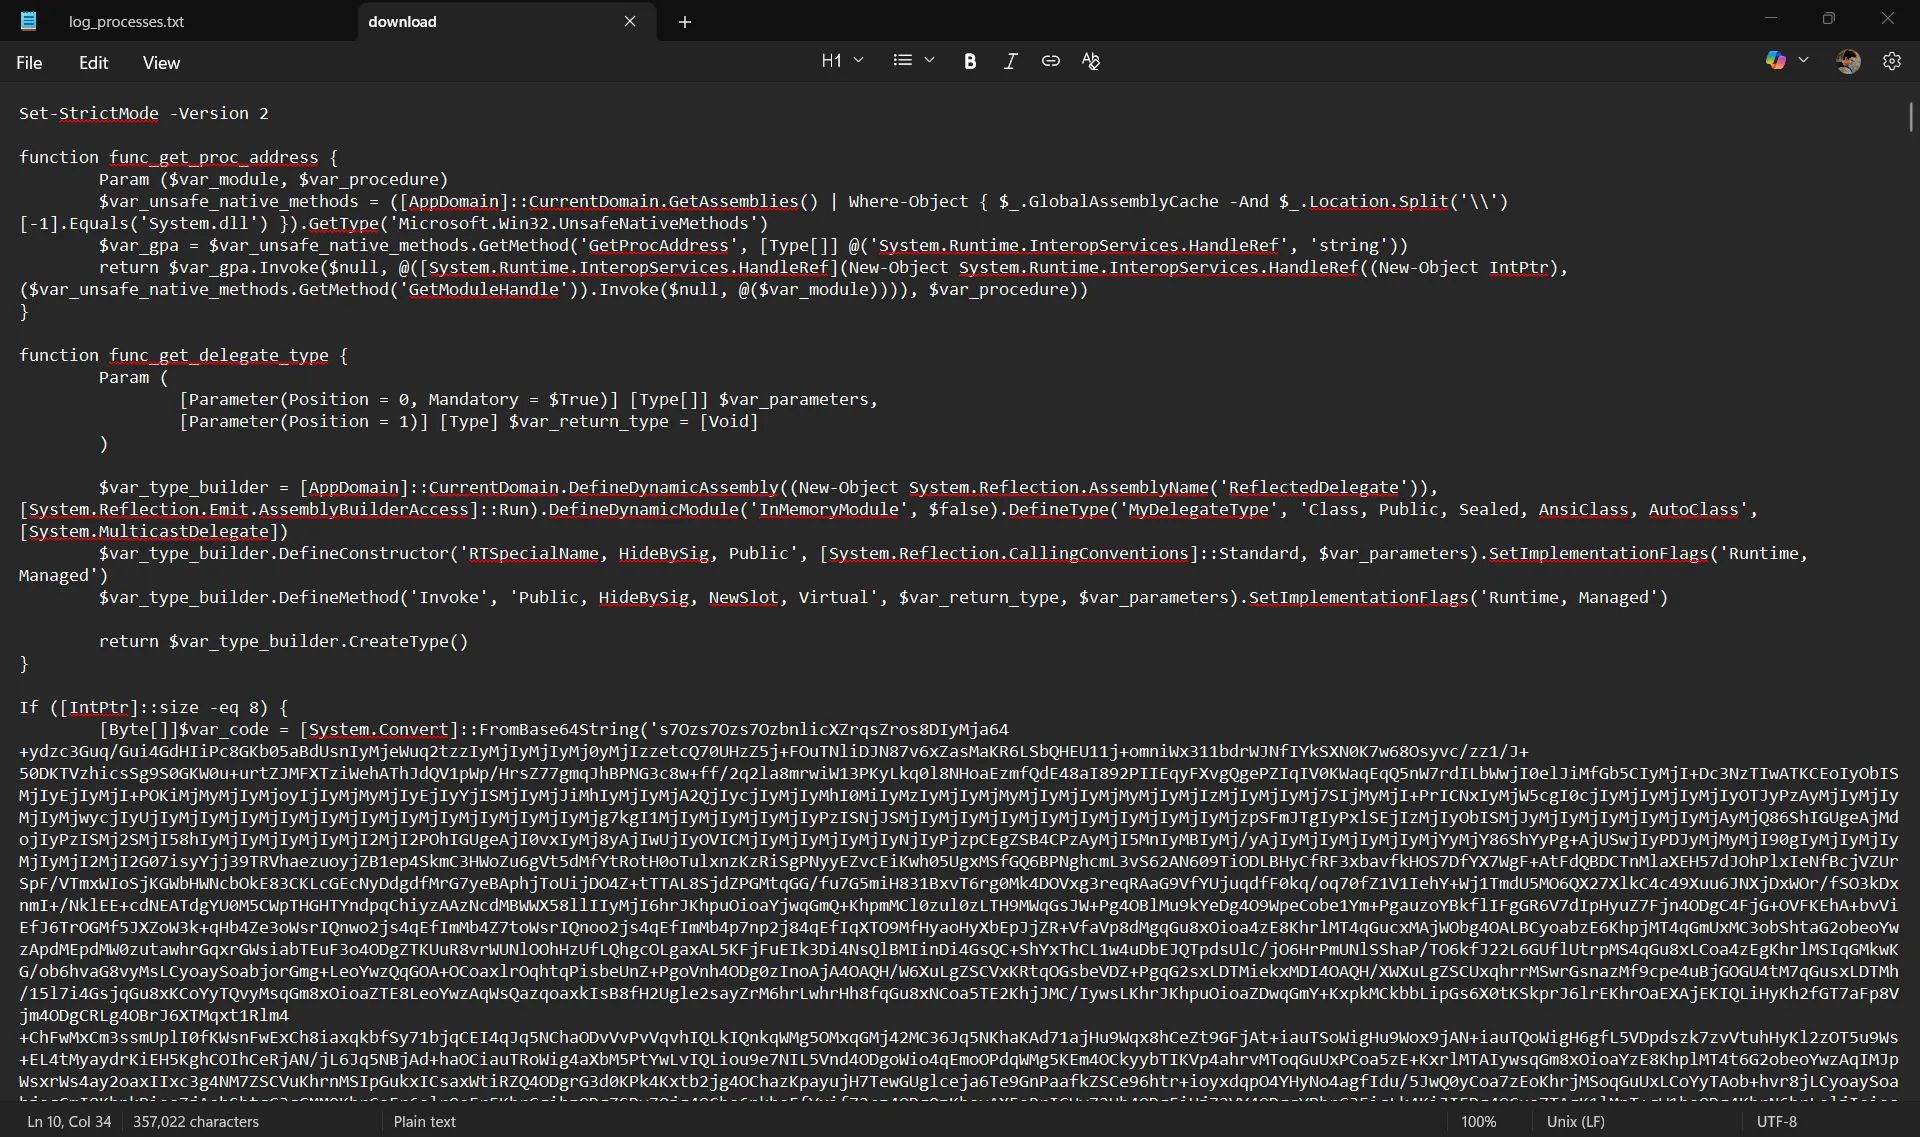Open Notepad settings with the gear icon
The height and width of the screenshot is (1137, 1920).
pos(1892,61)
